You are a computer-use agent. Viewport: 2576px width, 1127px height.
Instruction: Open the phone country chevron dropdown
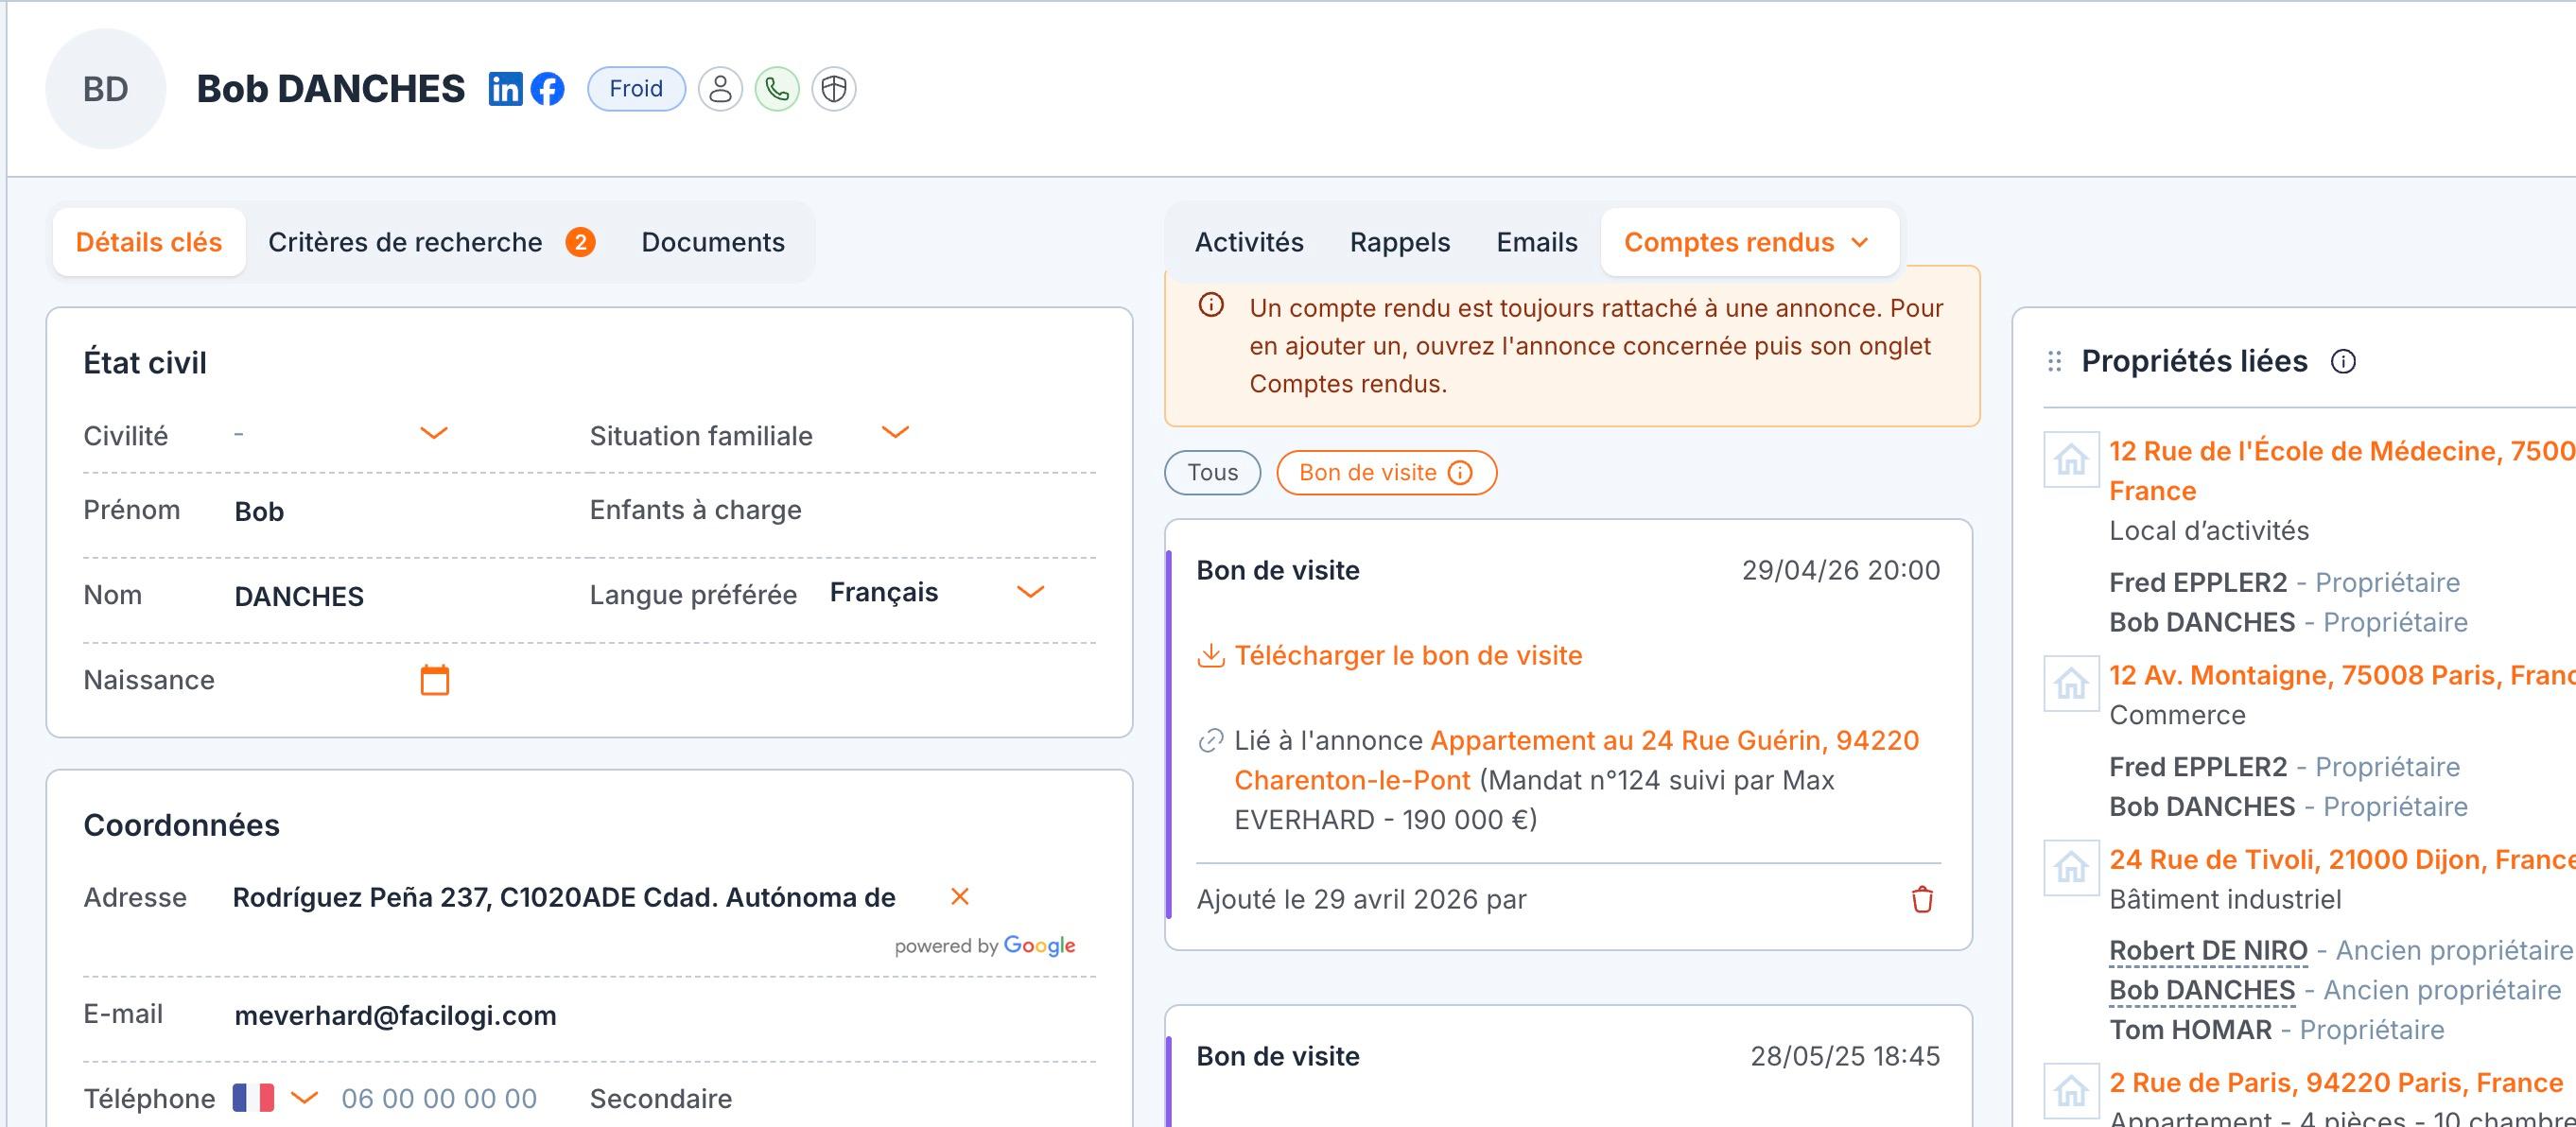[x=304, y=1098]
